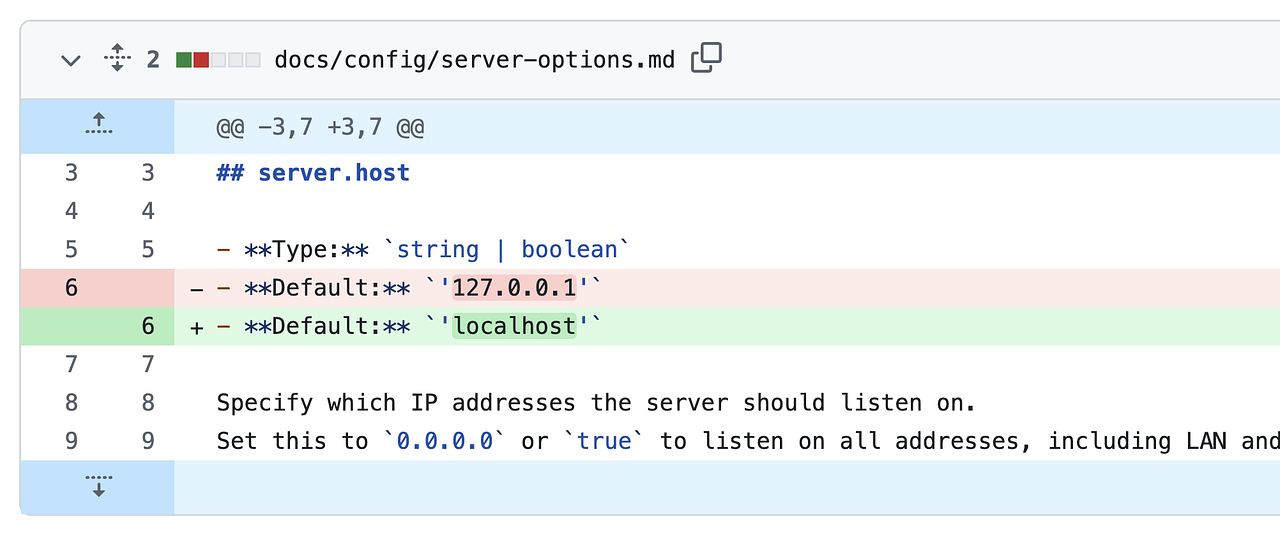Collapse the server-options.md file diff

[70, 60]
